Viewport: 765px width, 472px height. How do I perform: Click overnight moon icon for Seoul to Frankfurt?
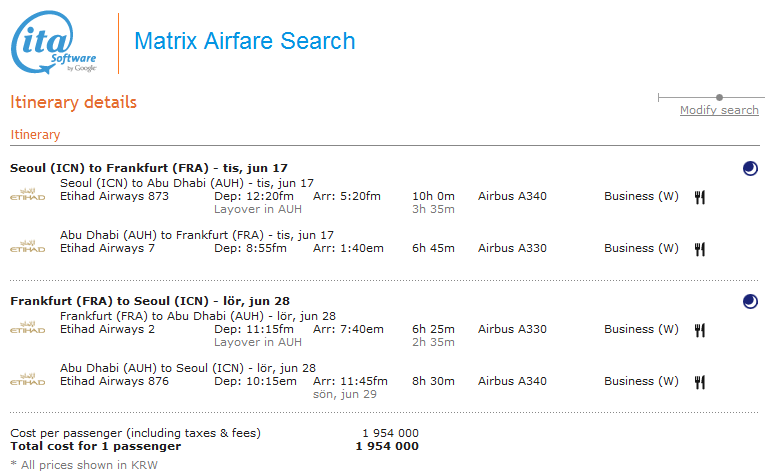pyautogui.click(x=750, y=169)
